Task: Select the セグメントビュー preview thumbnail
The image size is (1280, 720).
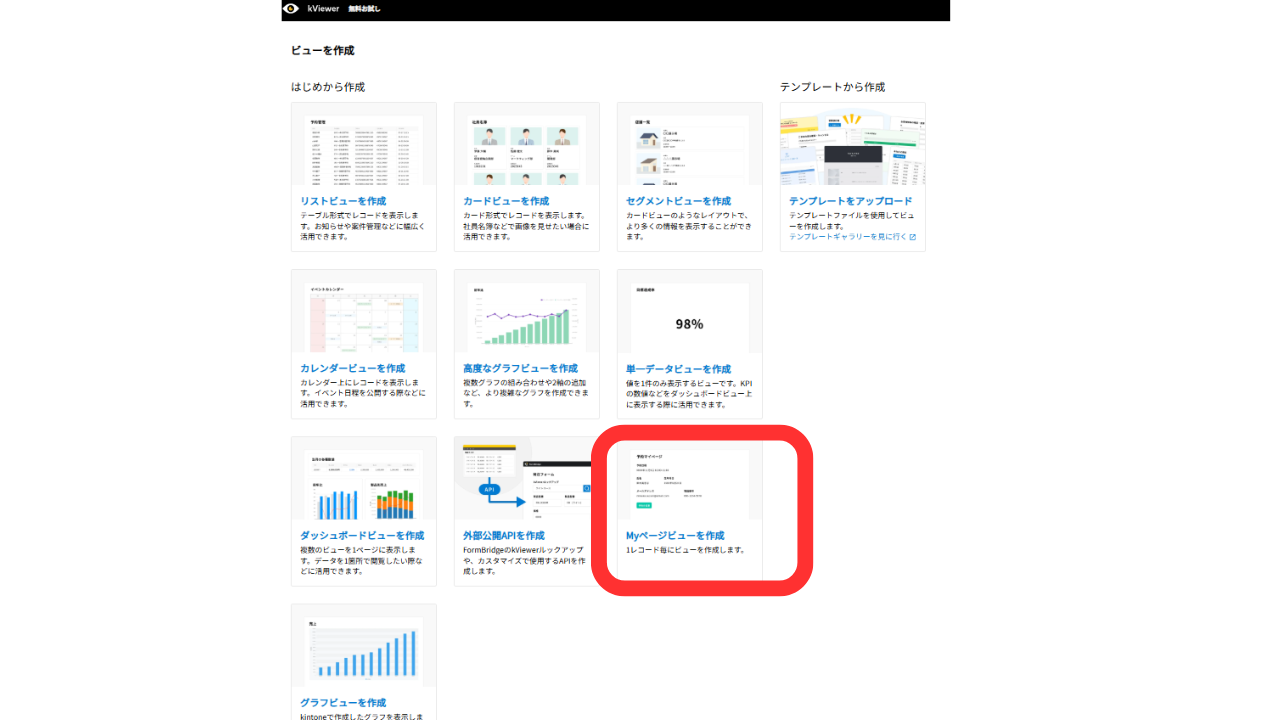Action: 689,149
